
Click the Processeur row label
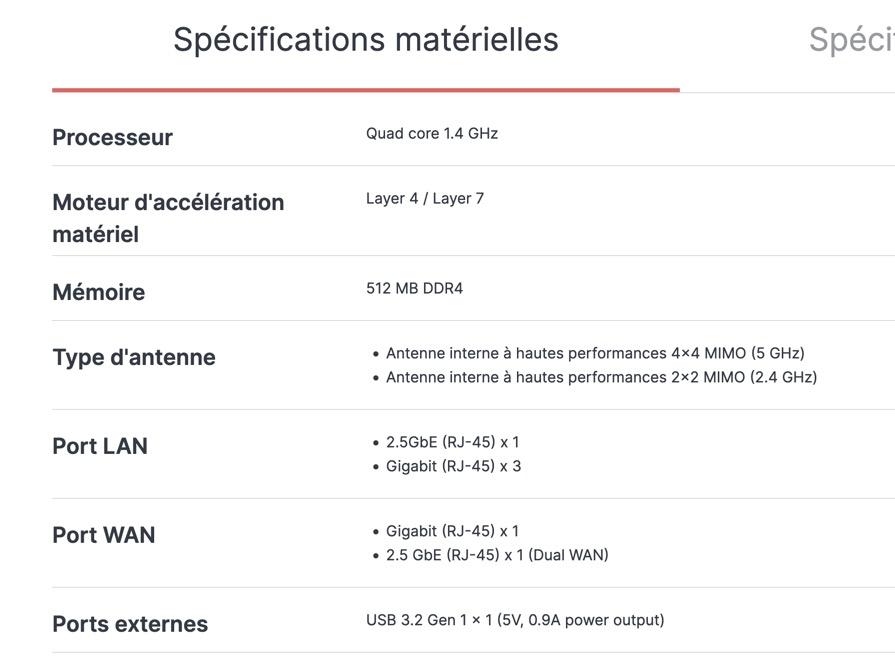pyautogui.click(x=112, y=138)
